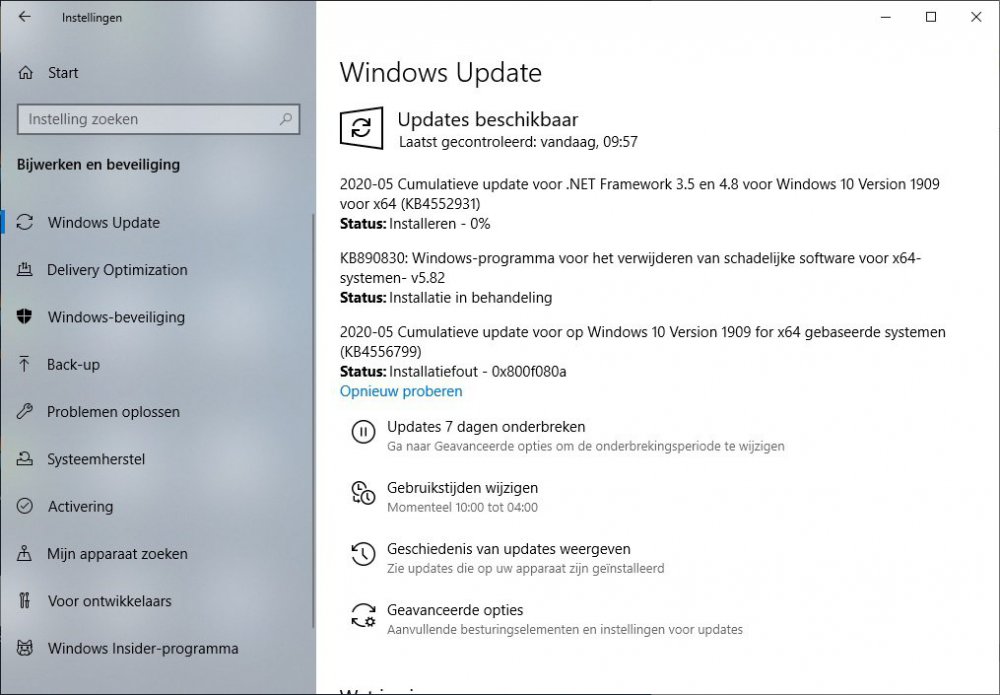
Task: Click the sidebar vertical scrollbar
Action: tap(313, 421)
